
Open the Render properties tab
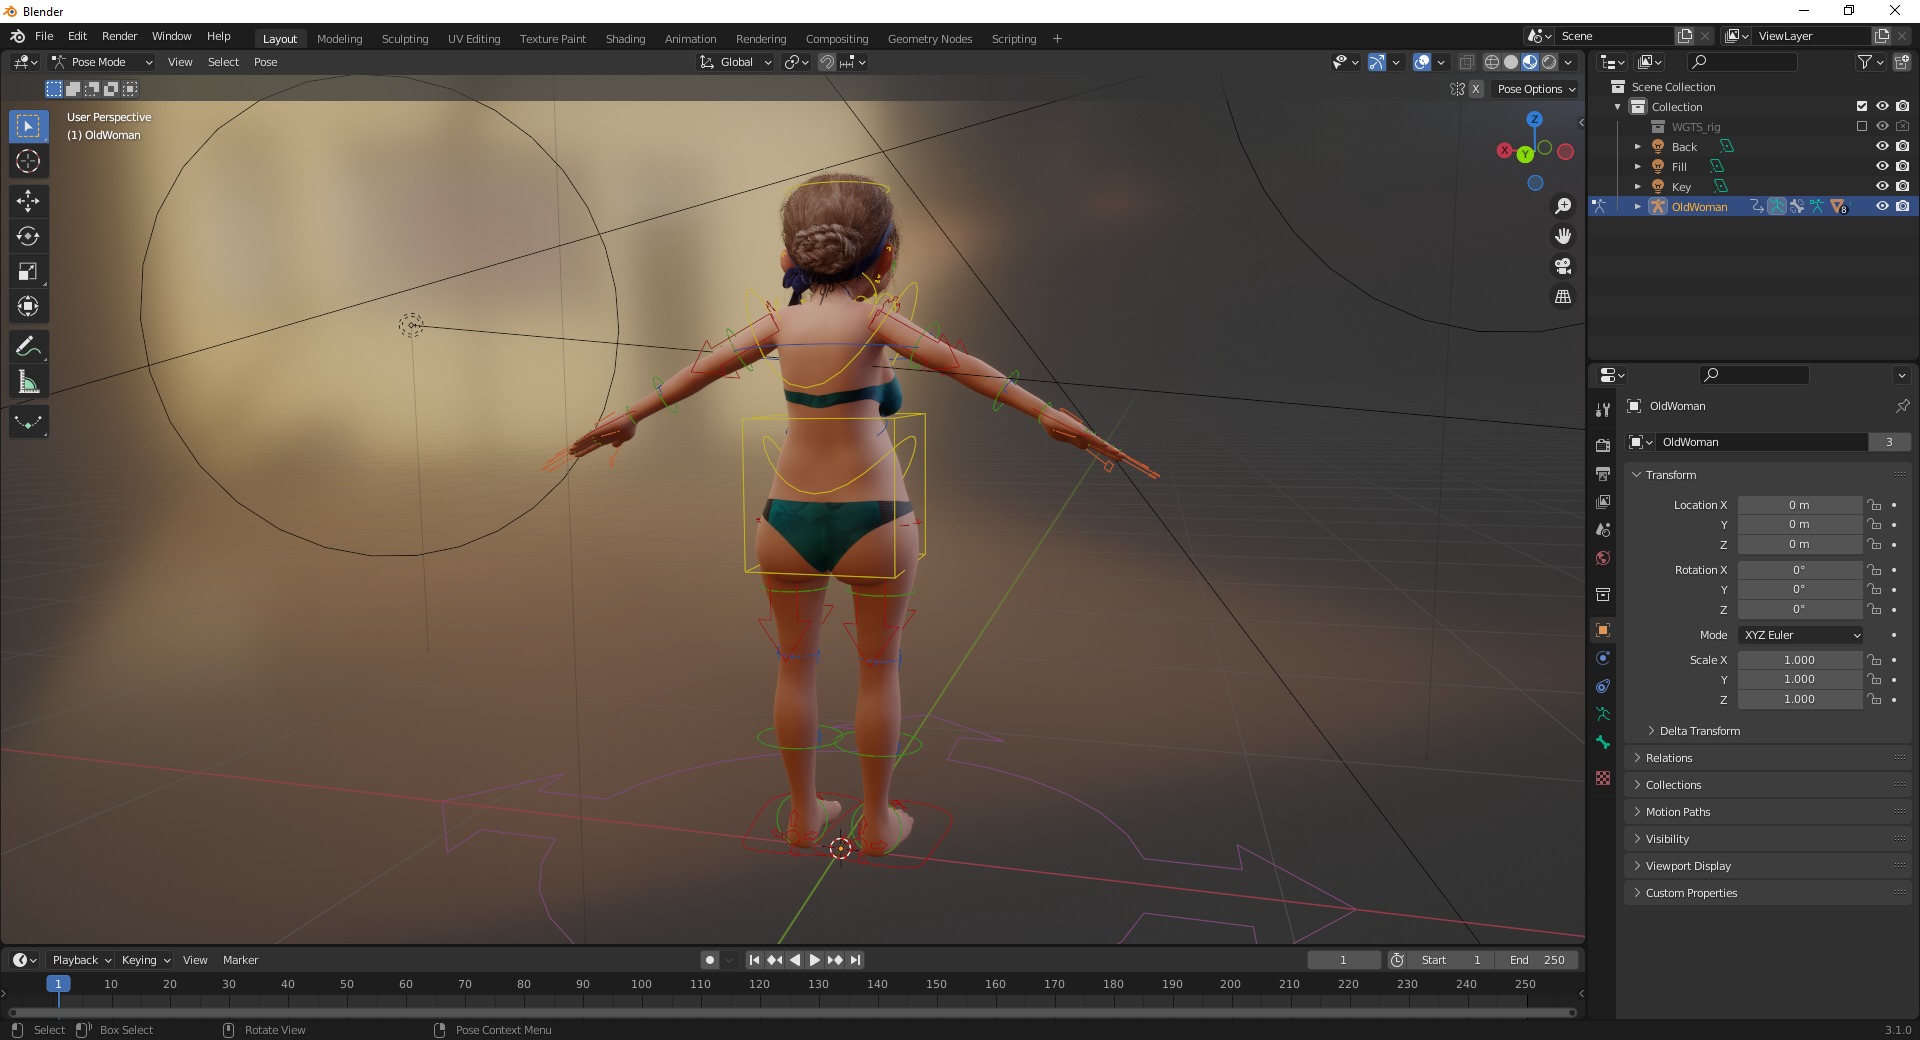[1603, 445]
